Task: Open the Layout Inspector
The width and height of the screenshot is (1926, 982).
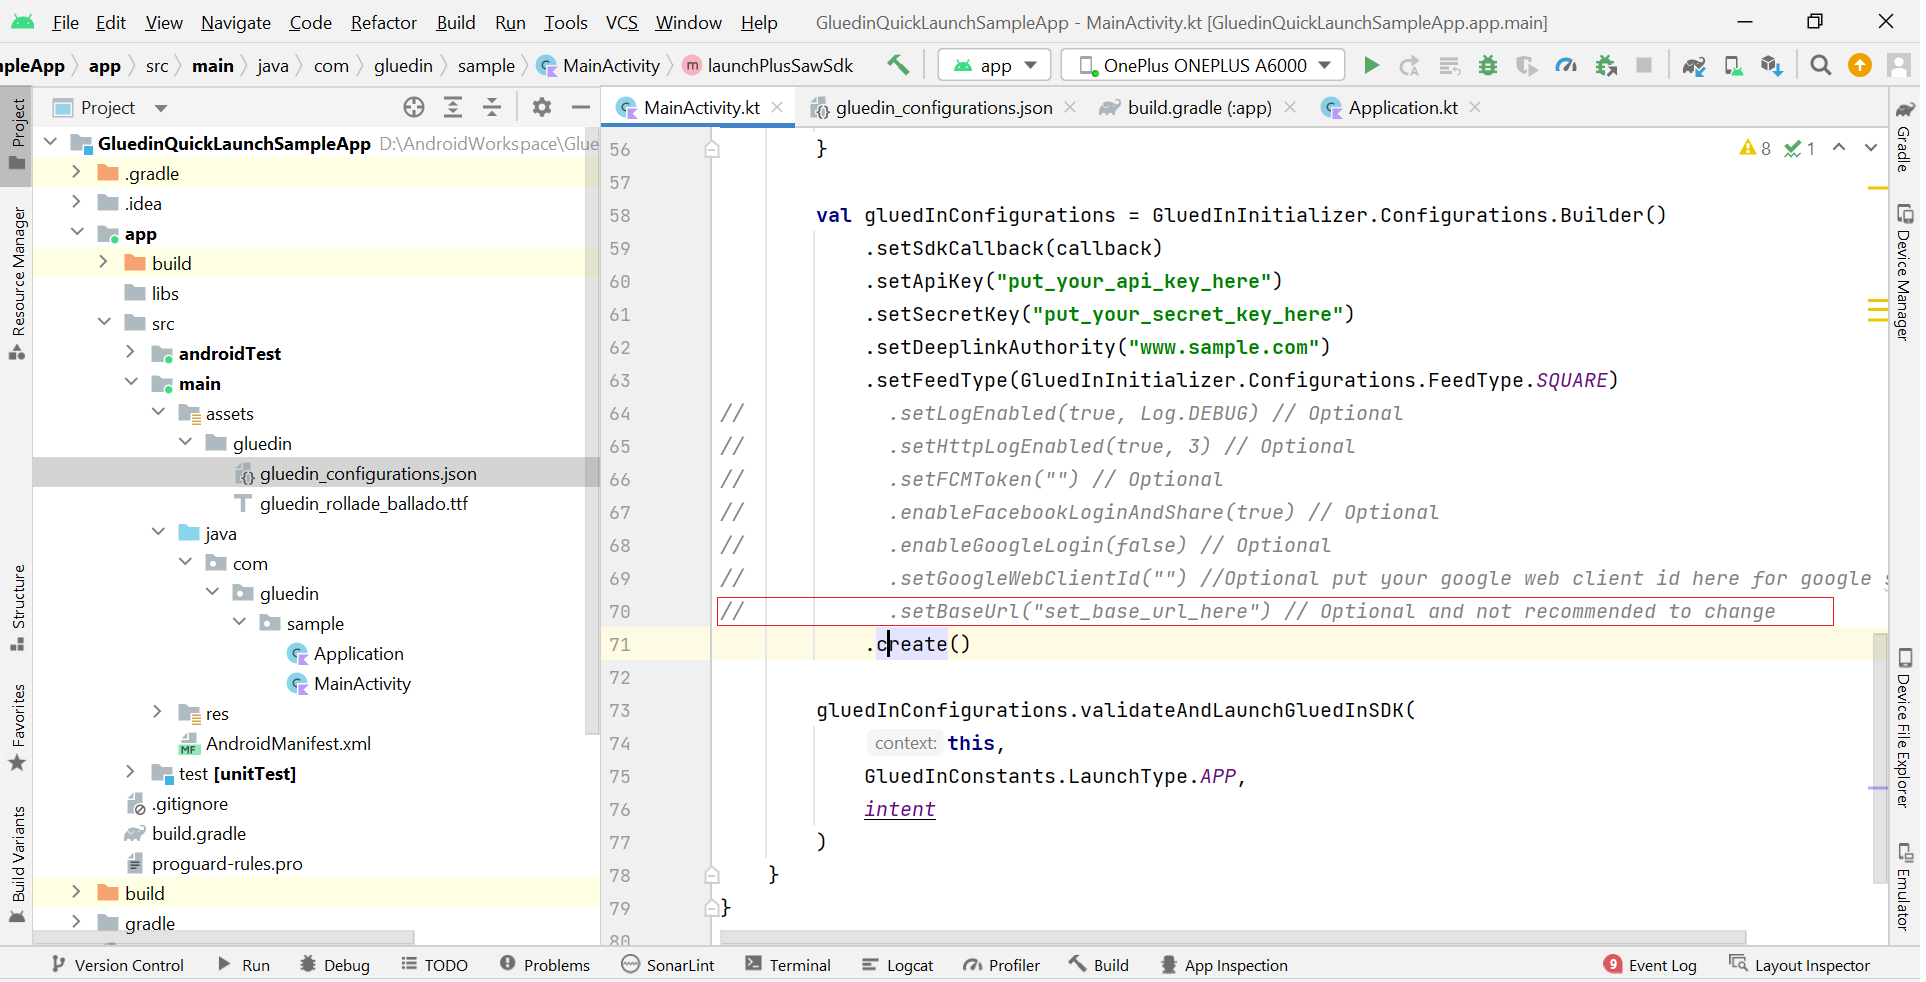Action: coord(1799,965)
